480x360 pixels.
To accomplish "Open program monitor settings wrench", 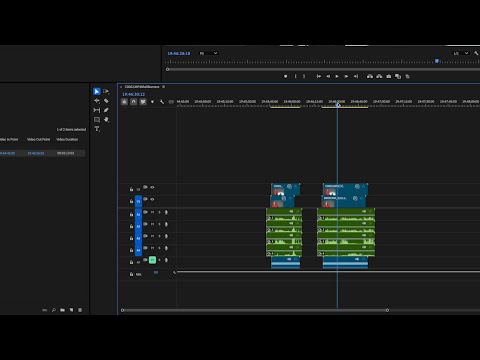I will point(476,53).
